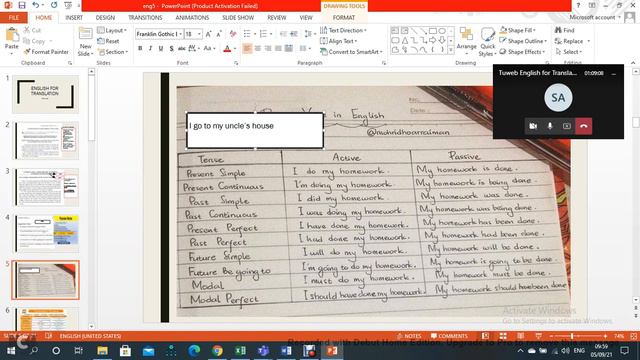
Task: Expand Shape Fill options
Action: pos(517,30)
